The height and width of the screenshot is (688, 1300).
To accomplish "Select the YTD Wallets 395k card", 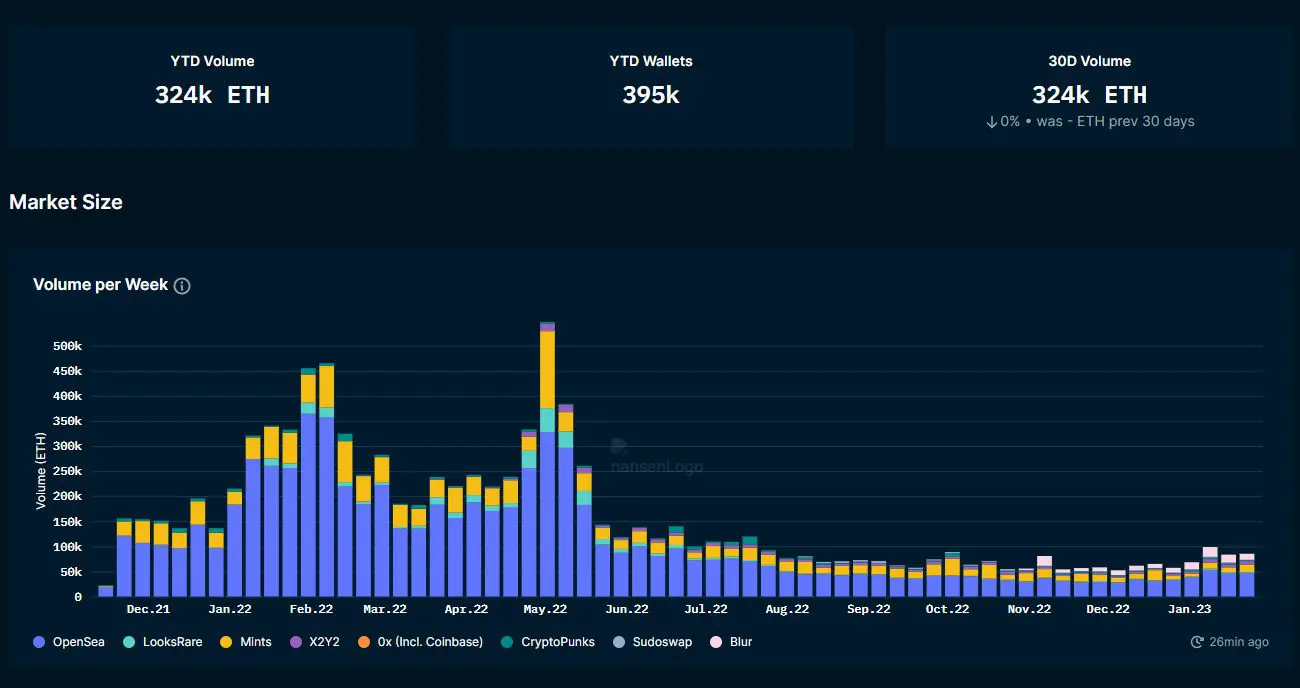I will (651, 87).
